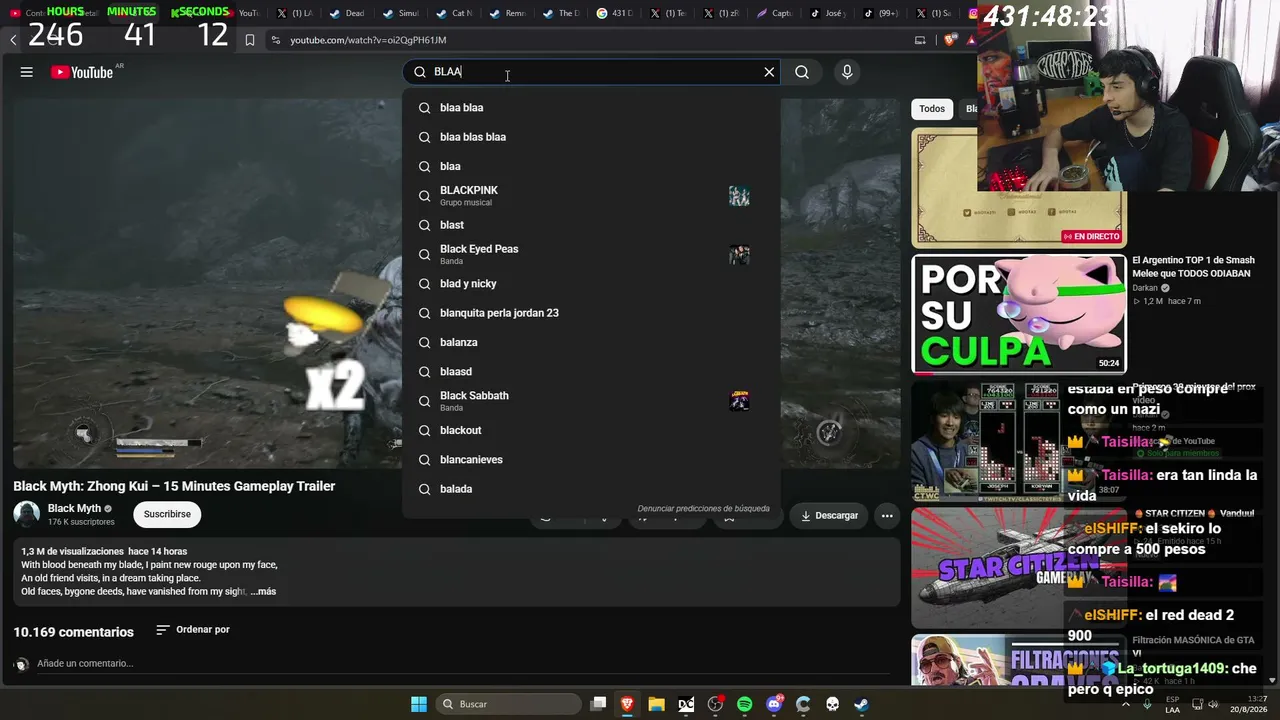
Task: Submit search with the magnifier button
Action: (802, 72)
